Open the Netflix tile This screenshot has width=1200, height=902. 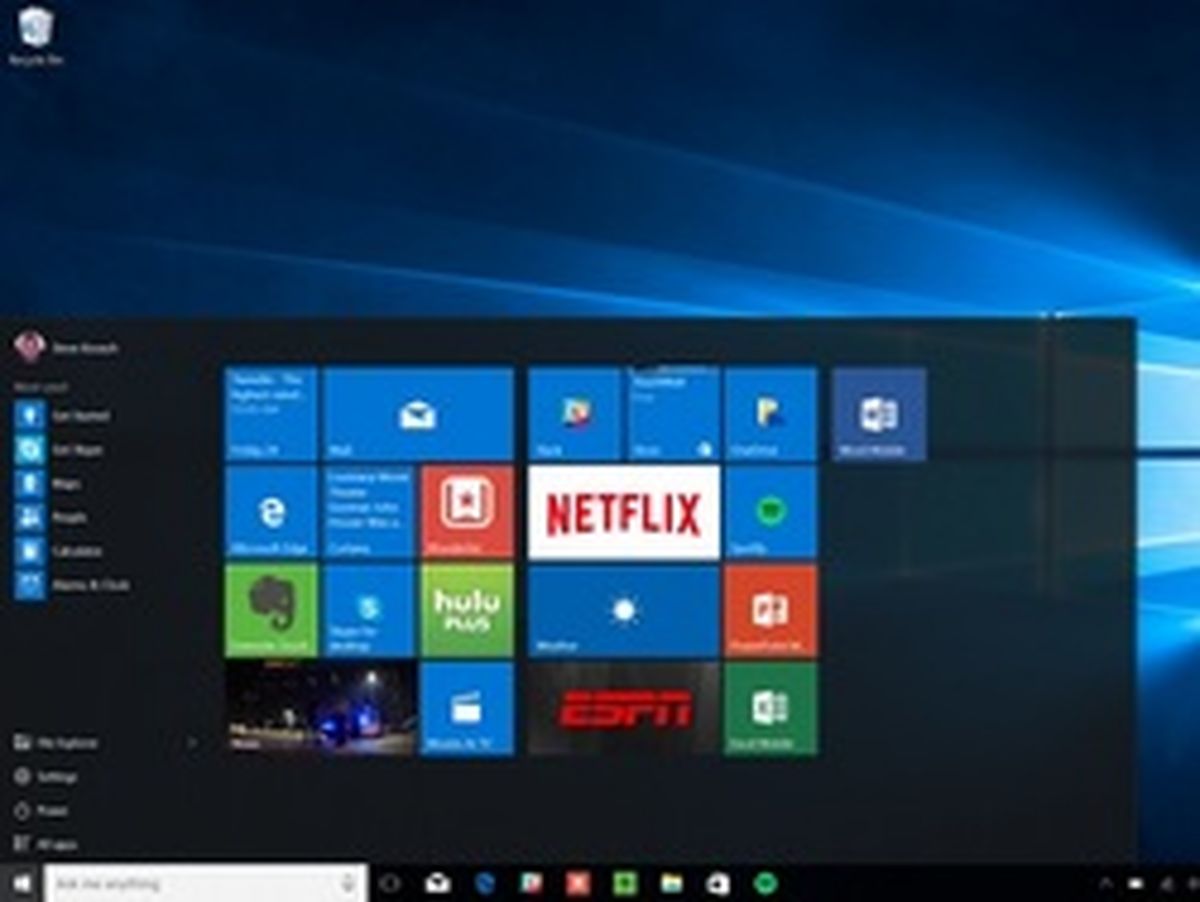click(623, 511)
